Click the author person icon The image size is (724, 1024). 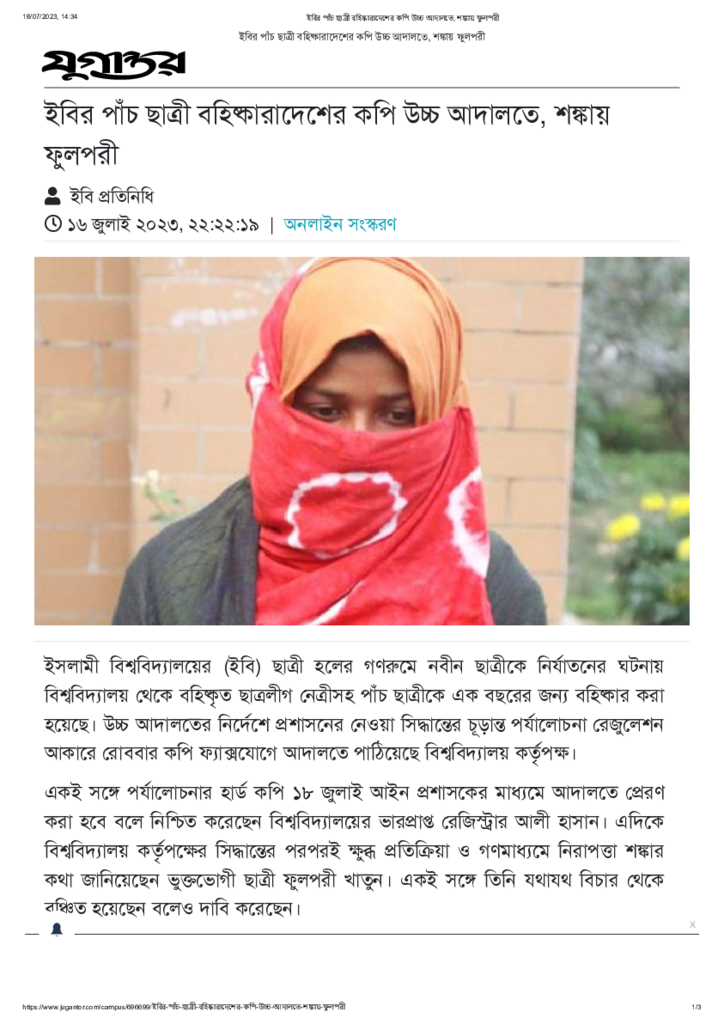53,195
